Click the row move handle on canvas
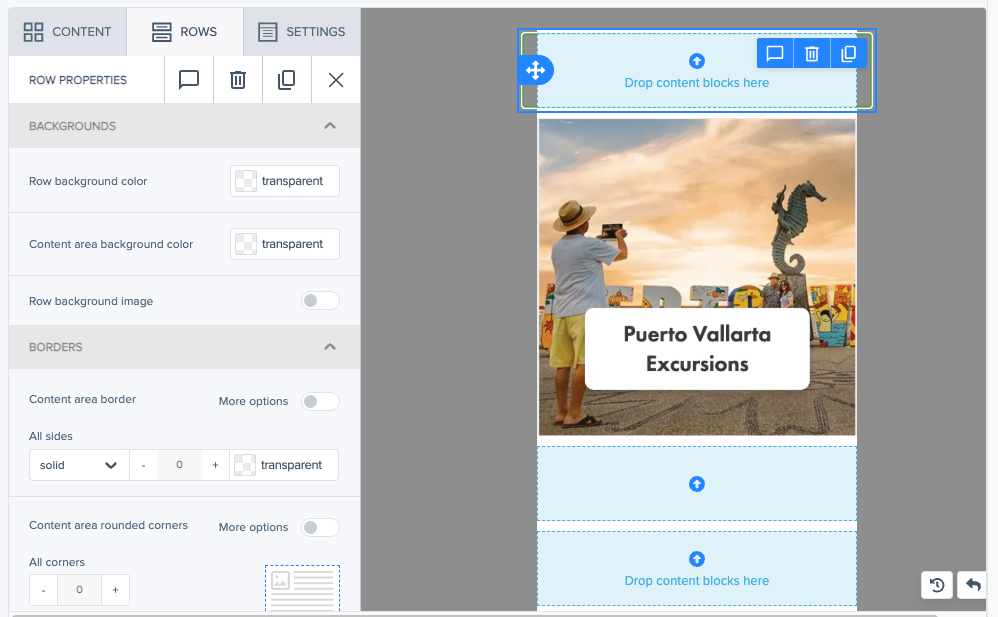Image resolution: width=998 pixels, height=617 pixels. coord(535,70)
